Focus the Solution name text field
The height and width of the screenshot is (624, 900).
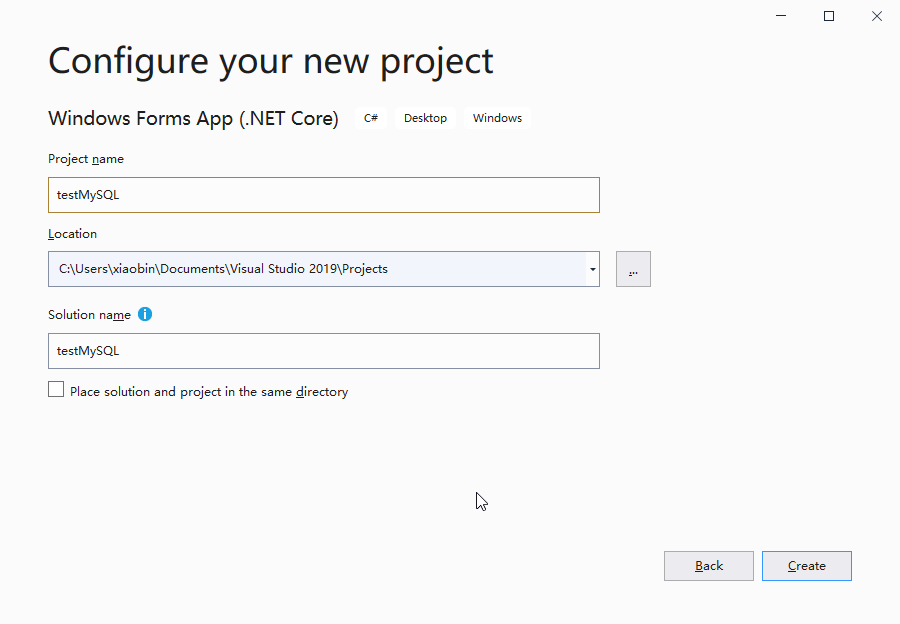tap(323, 351)
